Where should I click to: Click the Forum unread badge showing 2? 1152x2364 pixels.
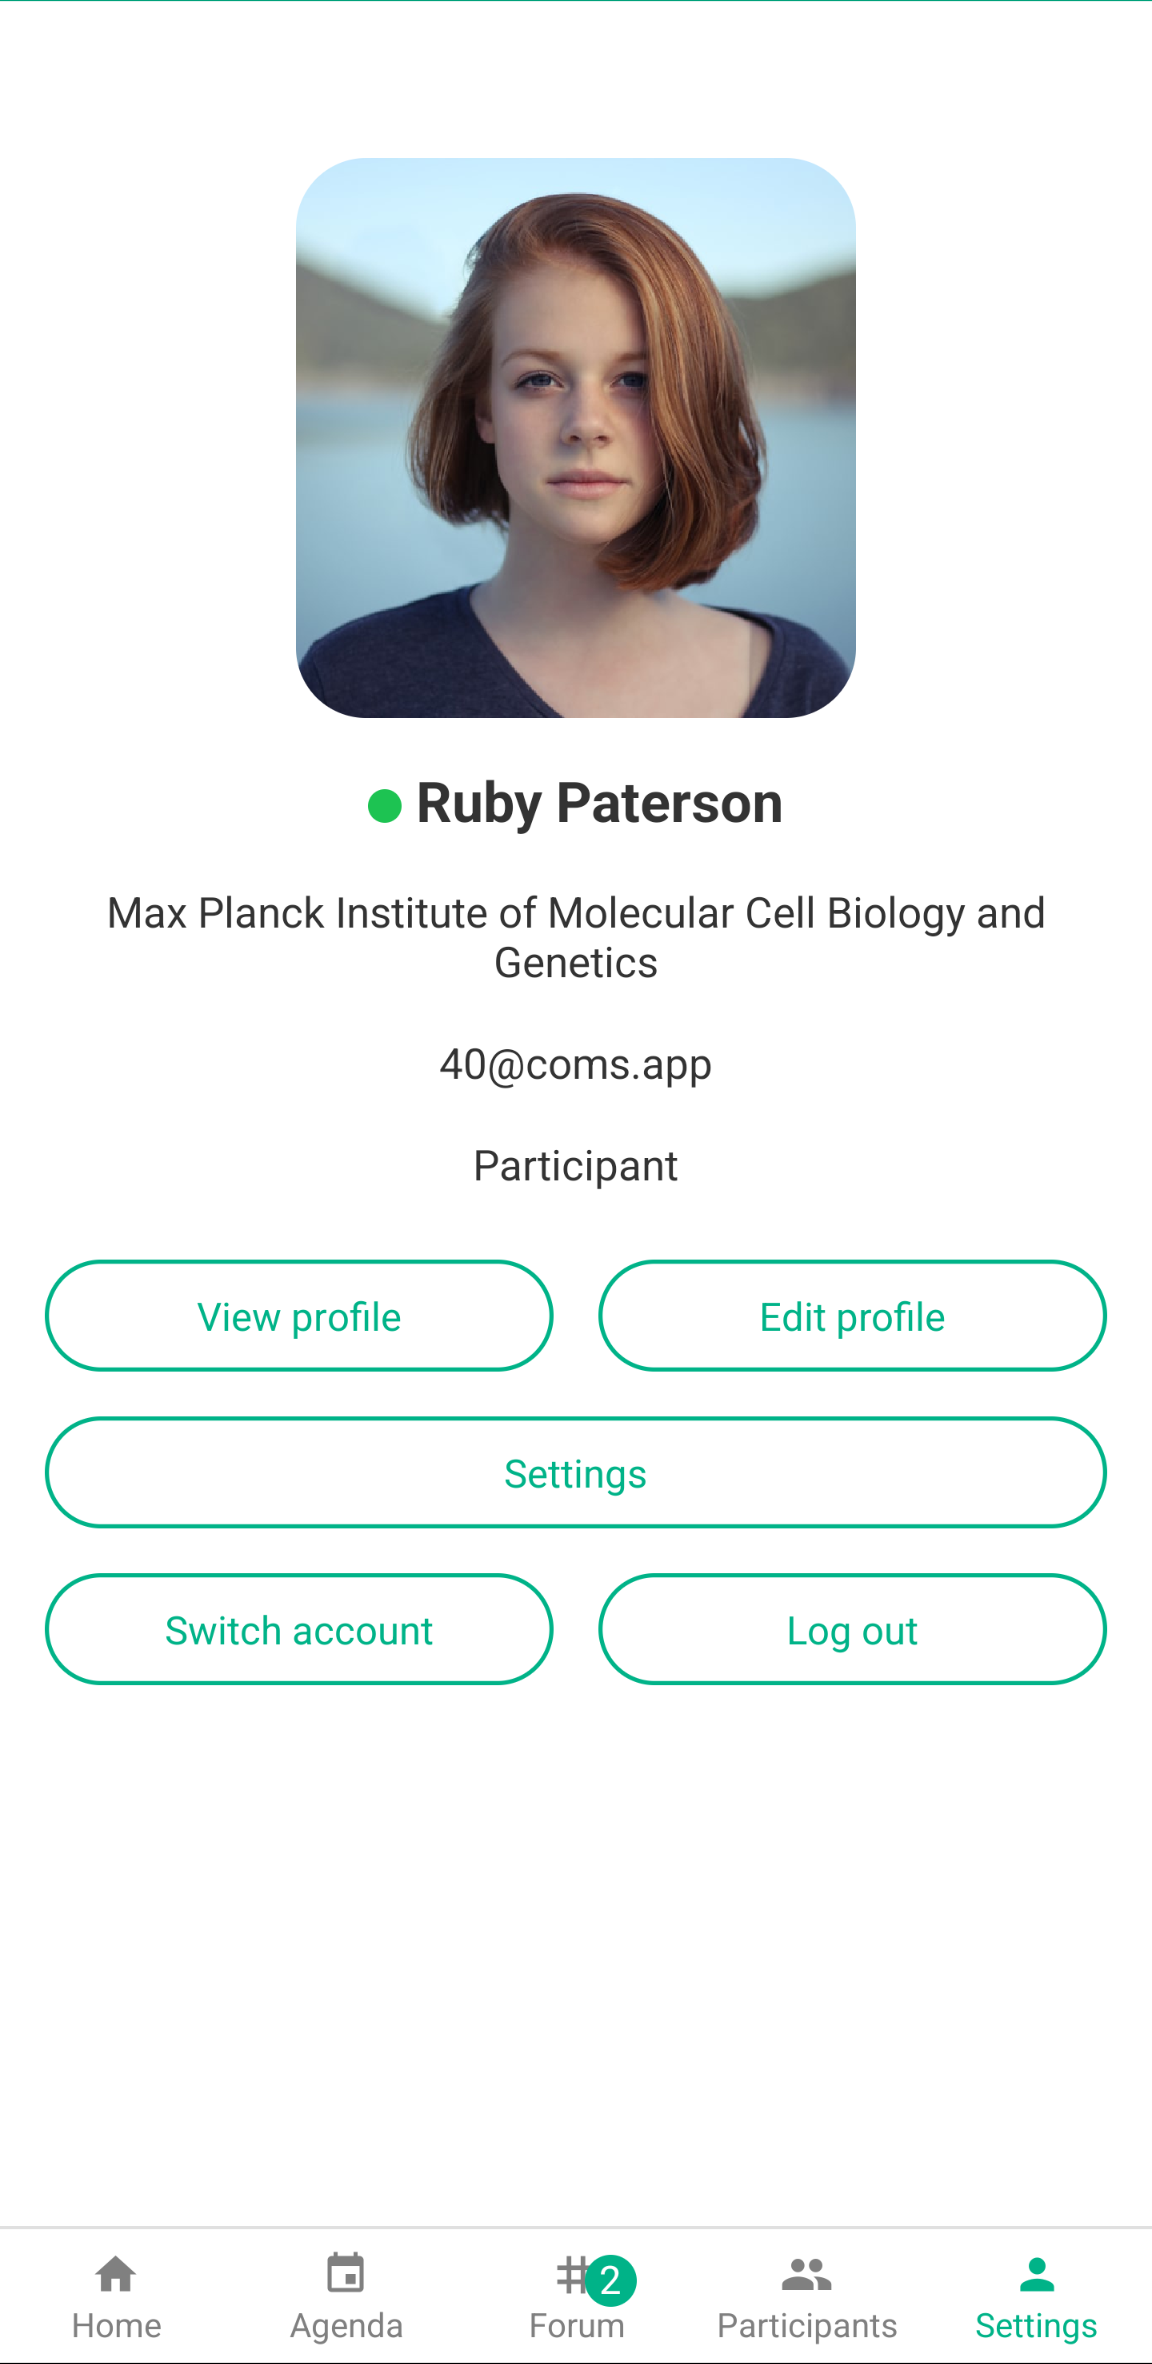pyautogui.click(x=611, y=2281)
